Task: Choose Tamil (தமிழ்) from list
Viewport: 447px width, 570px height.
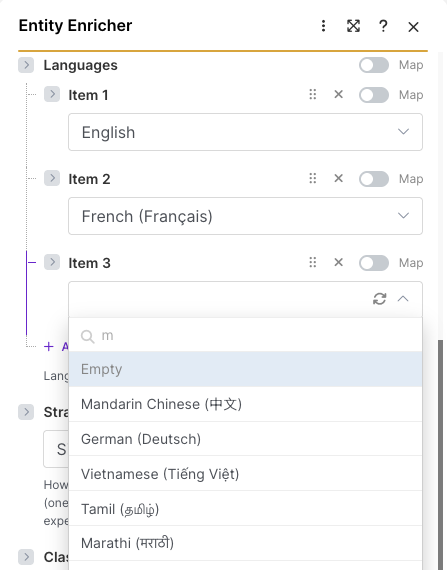Action: click(245, 509)
